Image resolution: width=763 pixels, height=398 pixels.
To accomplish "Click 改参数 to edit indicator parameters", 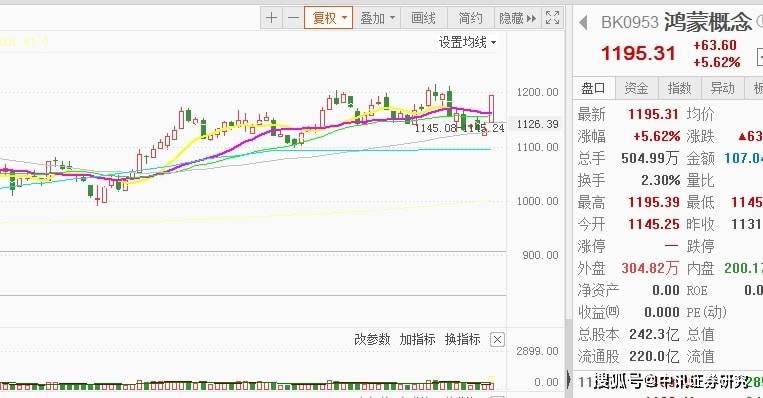I will [x=372, y=339].
